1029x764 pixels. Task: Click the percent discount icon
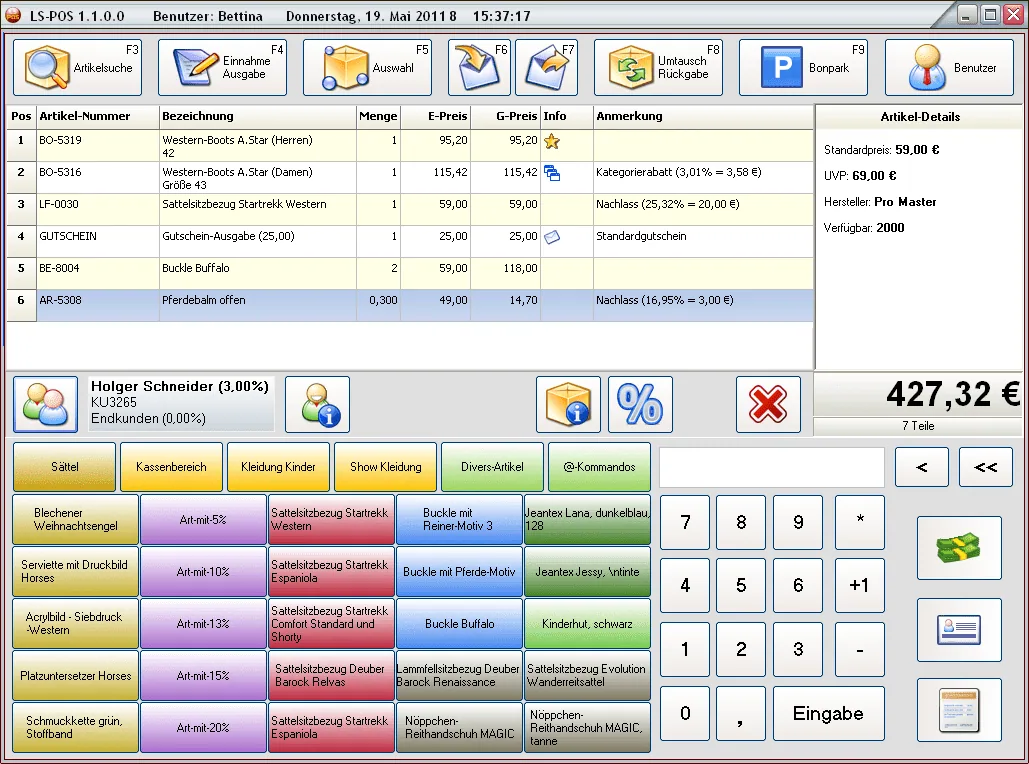click(x=640, y=404)
